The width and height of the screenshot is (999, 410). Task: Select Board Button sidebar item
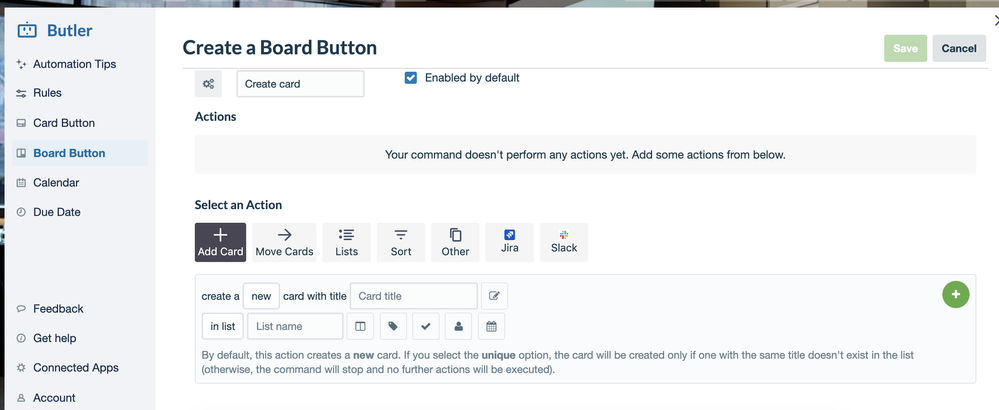click(80, 153)
